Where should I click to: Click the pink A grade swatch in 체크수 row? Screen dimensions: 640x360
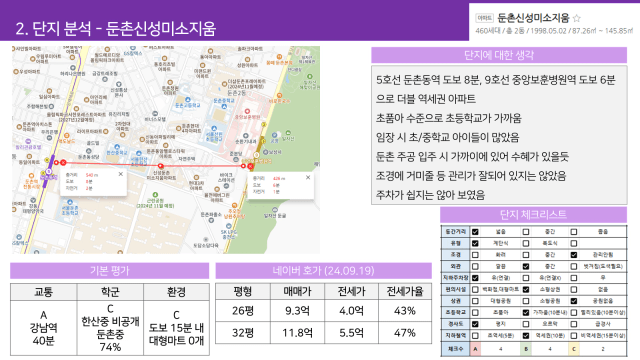[x=475, y=349]
